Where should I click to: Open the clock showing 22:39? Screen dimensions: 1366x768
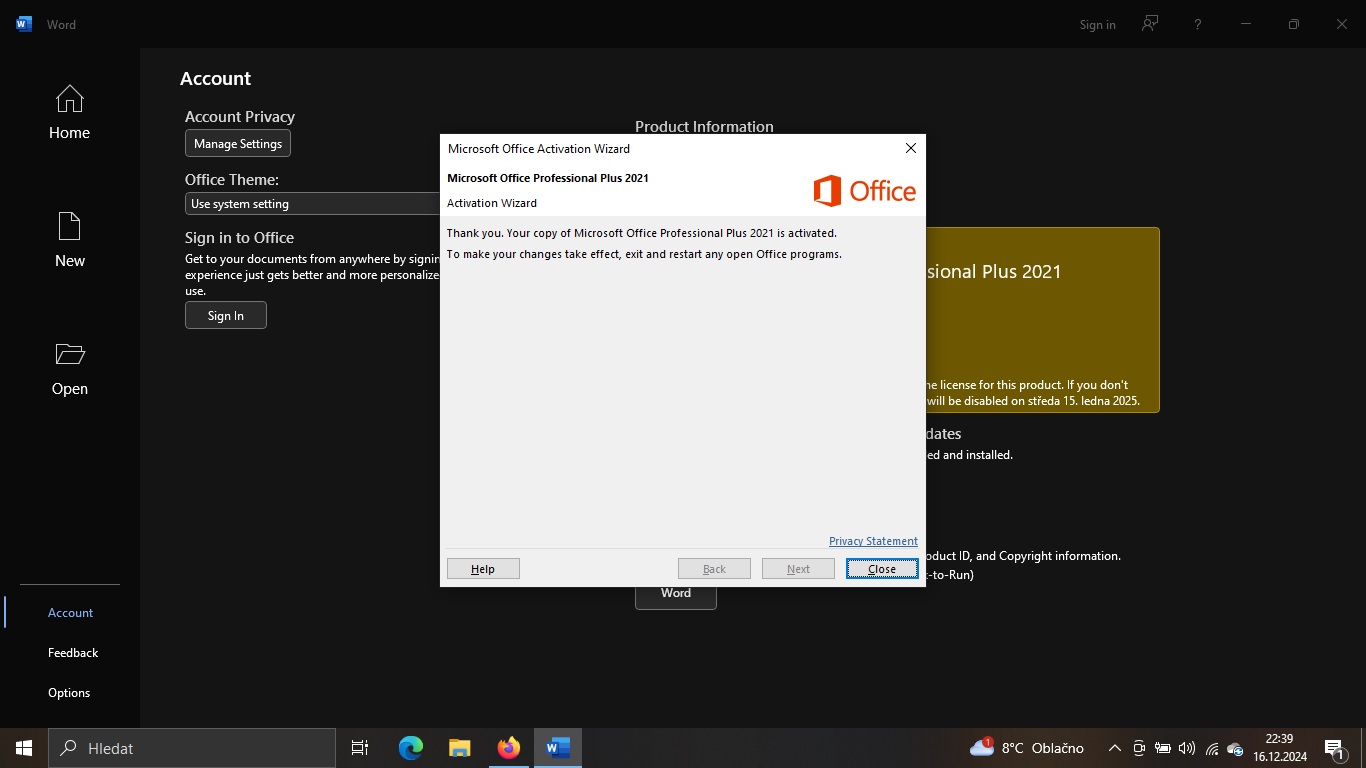click(x=1279, y=748)
